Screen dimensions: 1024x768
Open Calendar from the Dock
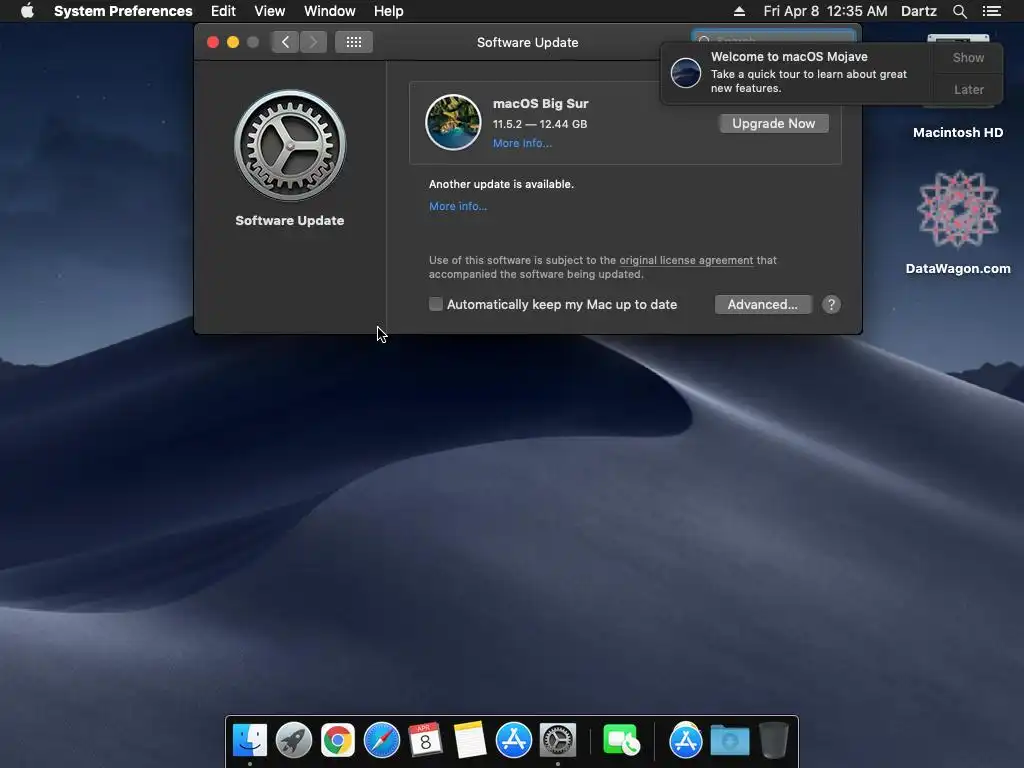click(x=425, y=740)
